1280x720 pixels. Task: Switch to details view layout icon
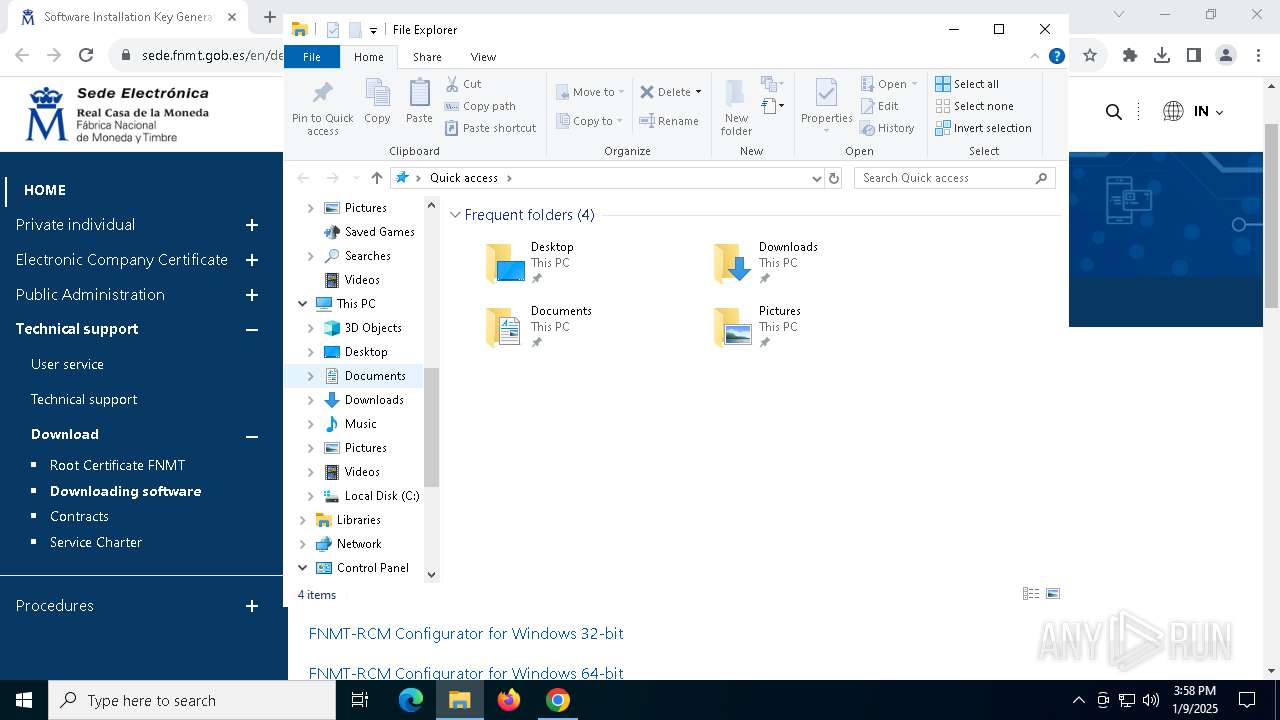pos(1031,594)
